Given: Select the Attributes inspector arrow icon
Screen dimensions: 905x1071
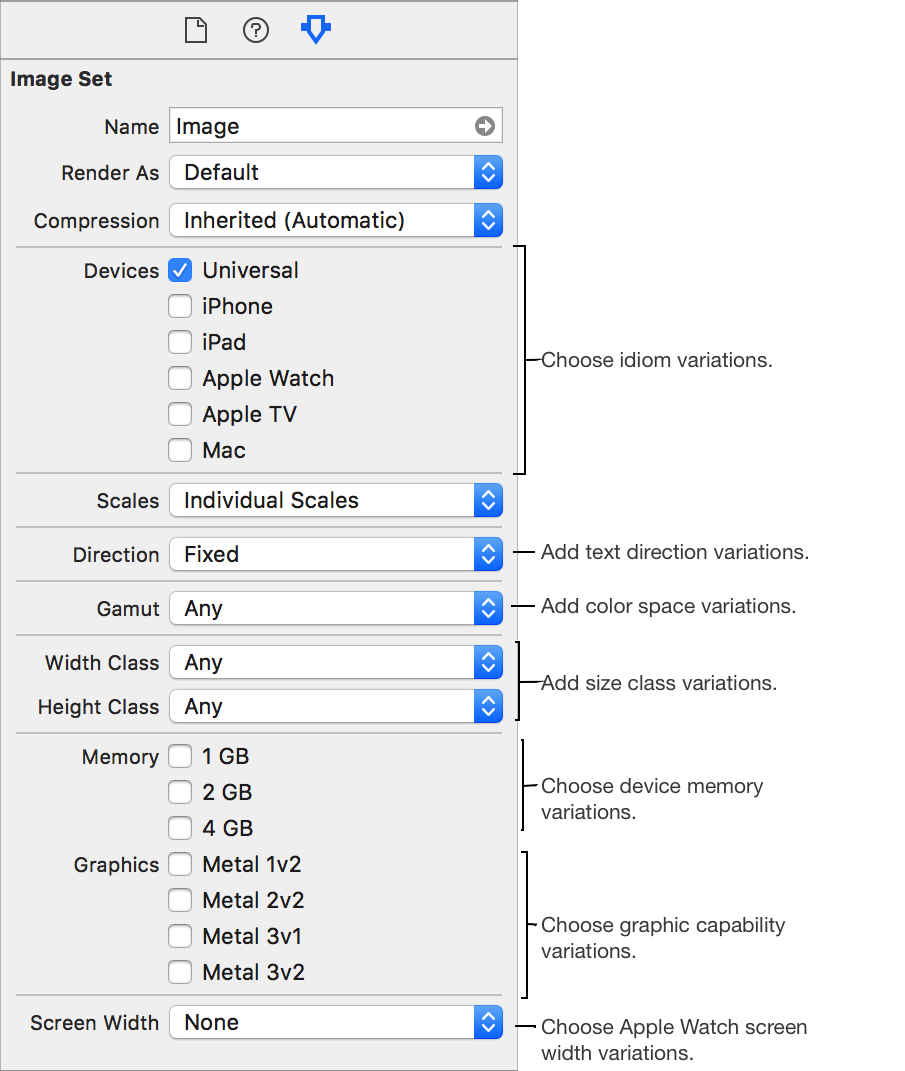Looking at the screenshot, I should click(316, 31).
